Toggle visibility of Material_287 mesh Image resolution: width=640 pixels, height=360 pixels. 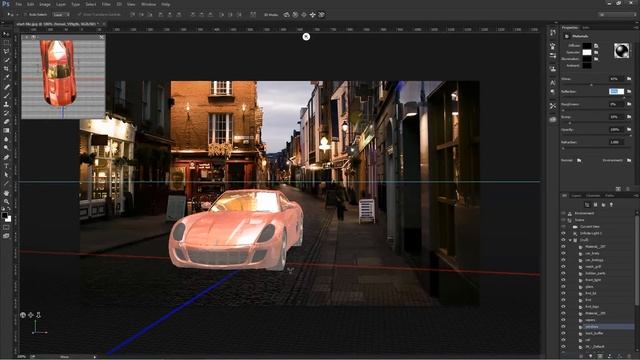(x=564, y=247)
